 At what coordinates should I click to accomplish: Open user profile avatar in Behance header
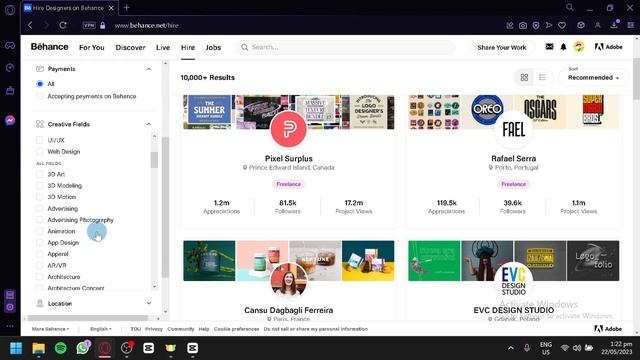pyautogui.click(x=579, y=47)
